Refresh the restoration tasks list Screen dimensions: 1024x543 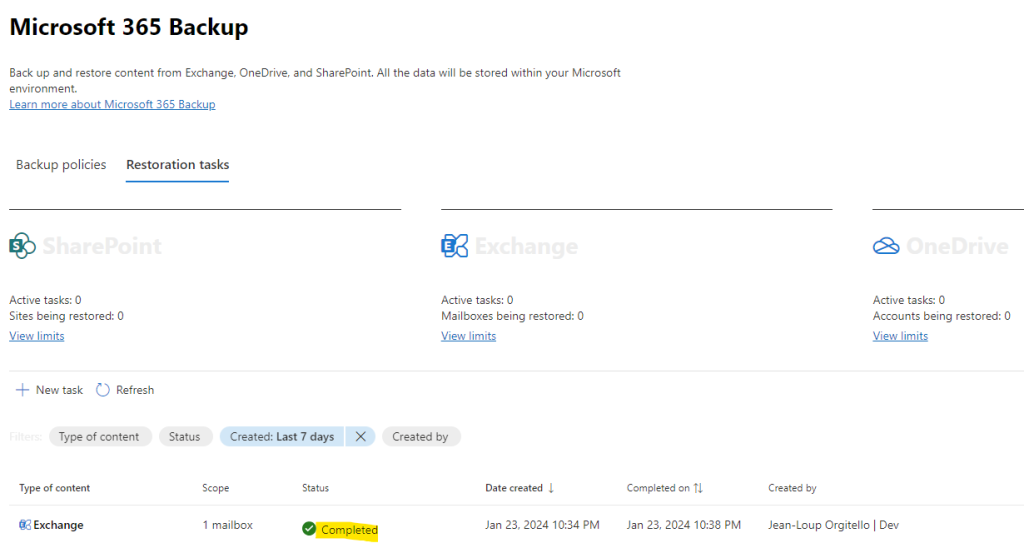point(125,390)
